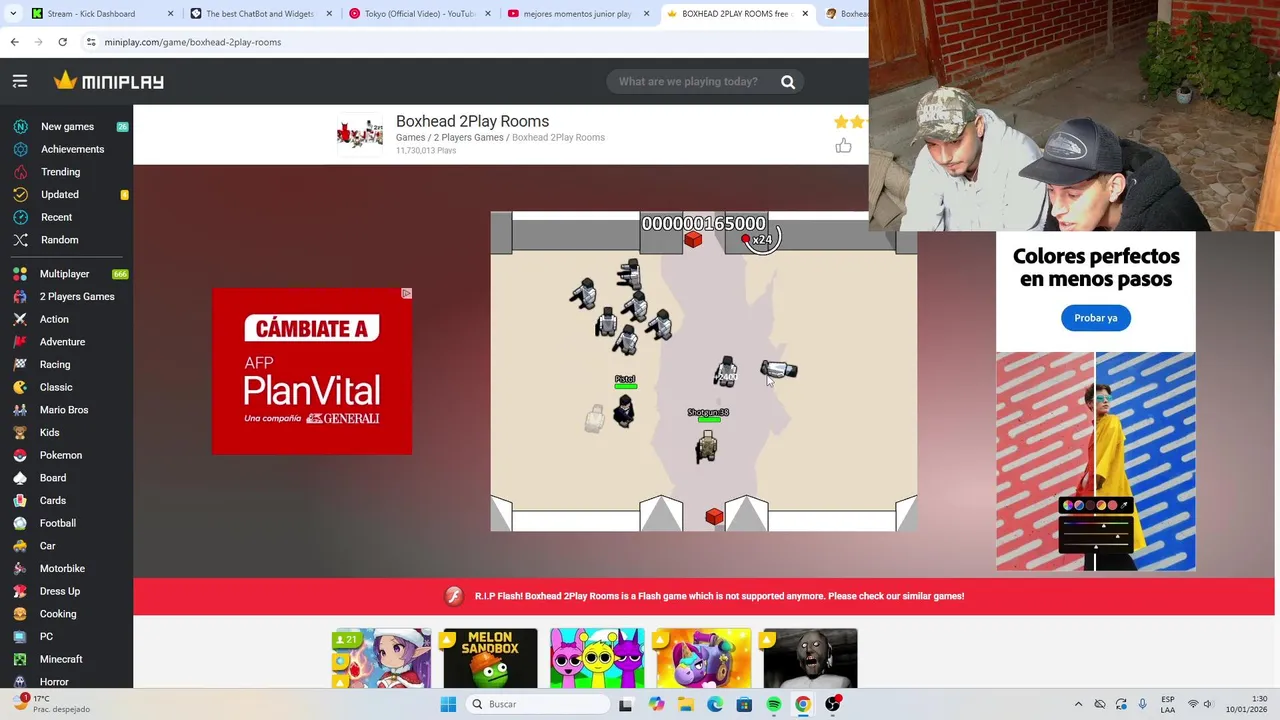The width and height of the screenshot is (1280, 720).
Task: Click the Cooking category icon
Action: click(x=20, y=614)
